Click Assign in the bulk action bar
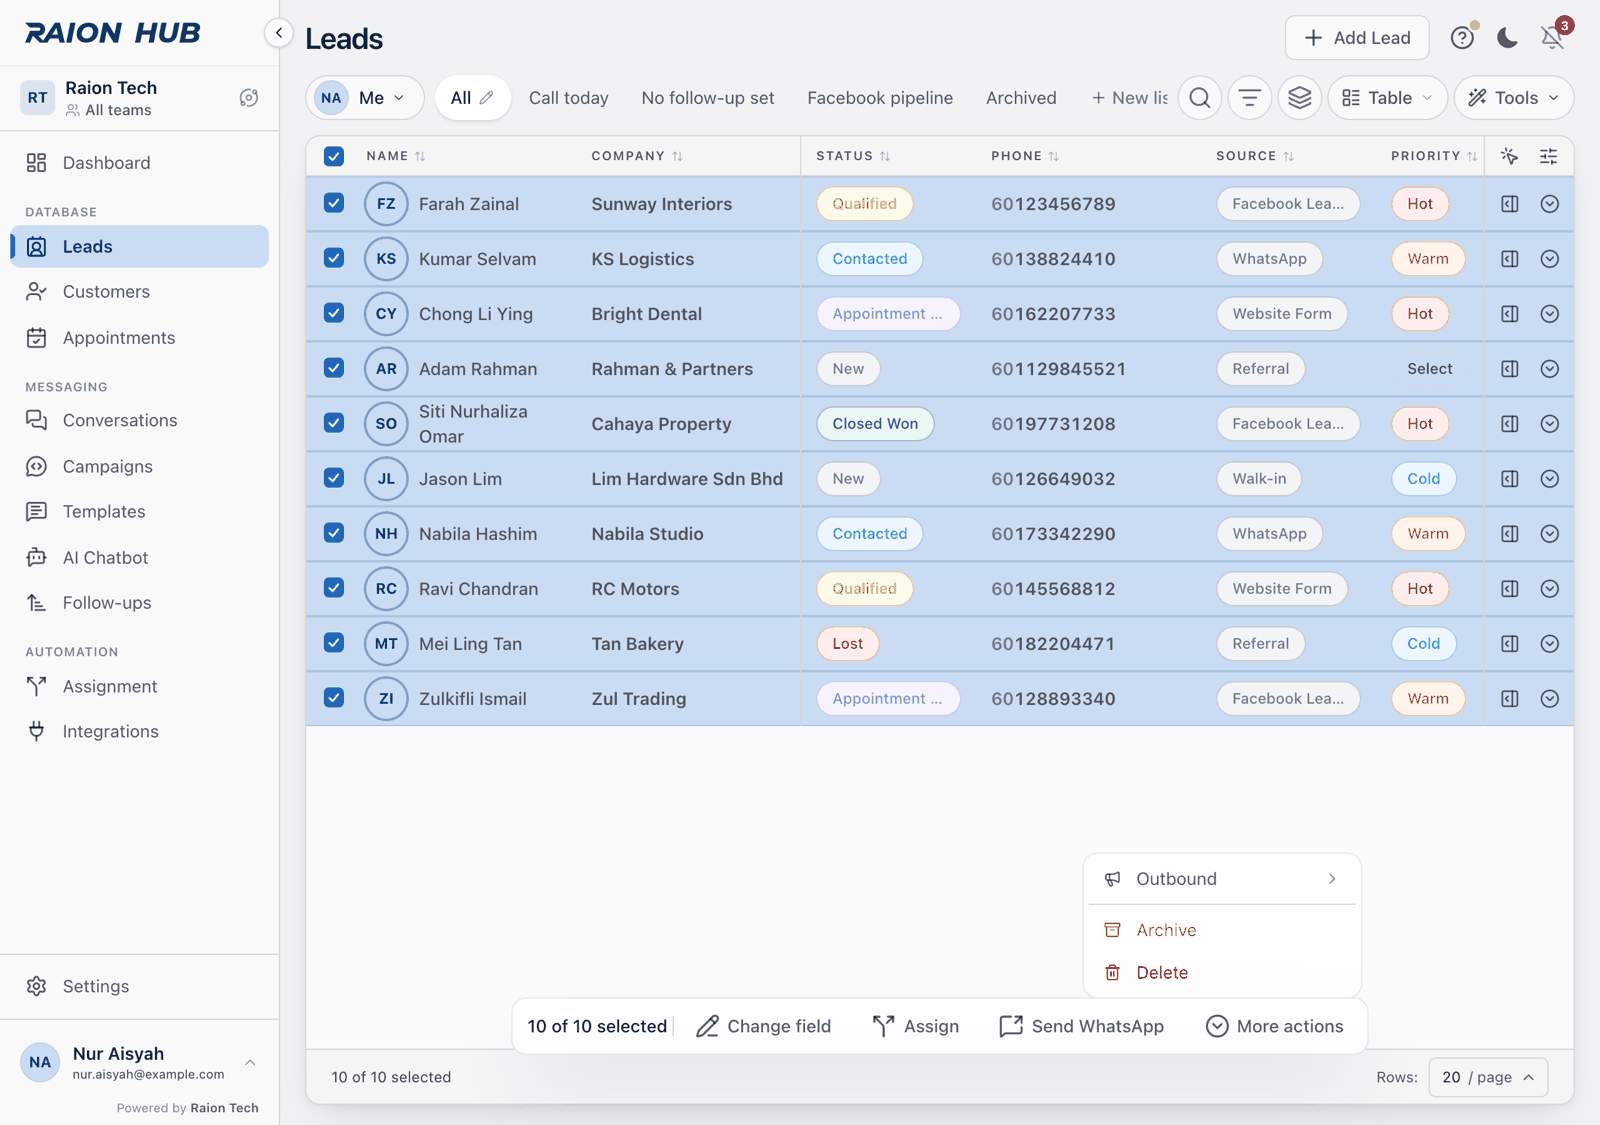 point(915,1026)
